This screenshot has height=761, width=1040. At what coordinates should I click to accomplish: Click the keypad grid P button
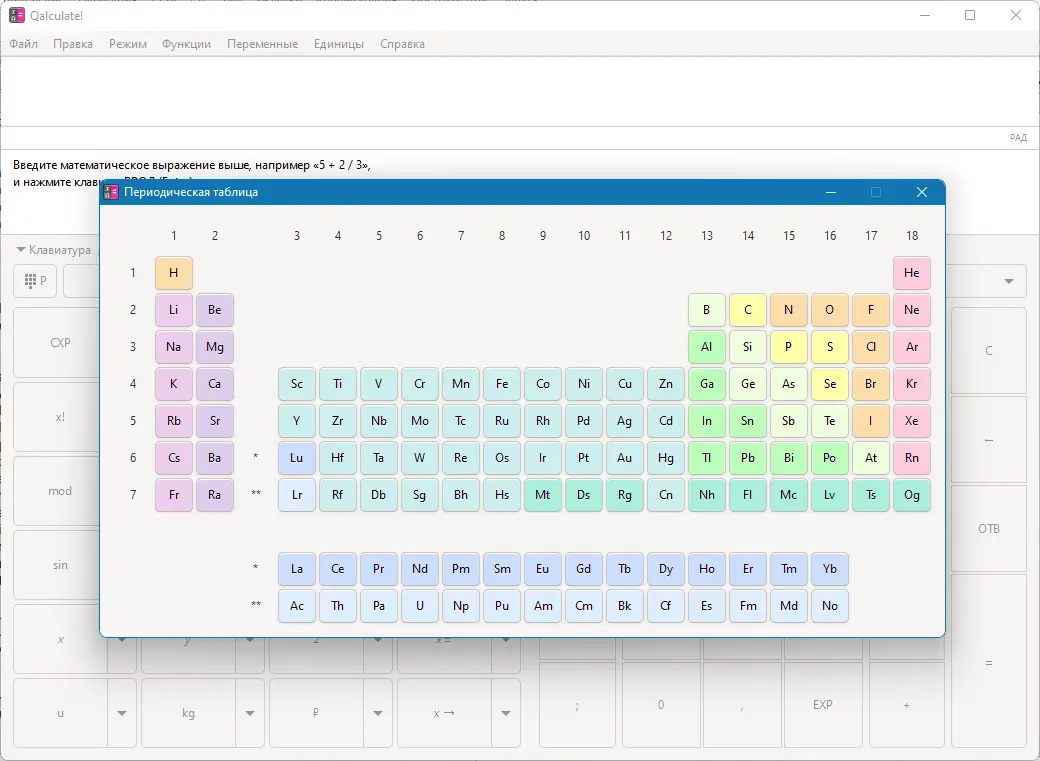[x=35, y=281]
